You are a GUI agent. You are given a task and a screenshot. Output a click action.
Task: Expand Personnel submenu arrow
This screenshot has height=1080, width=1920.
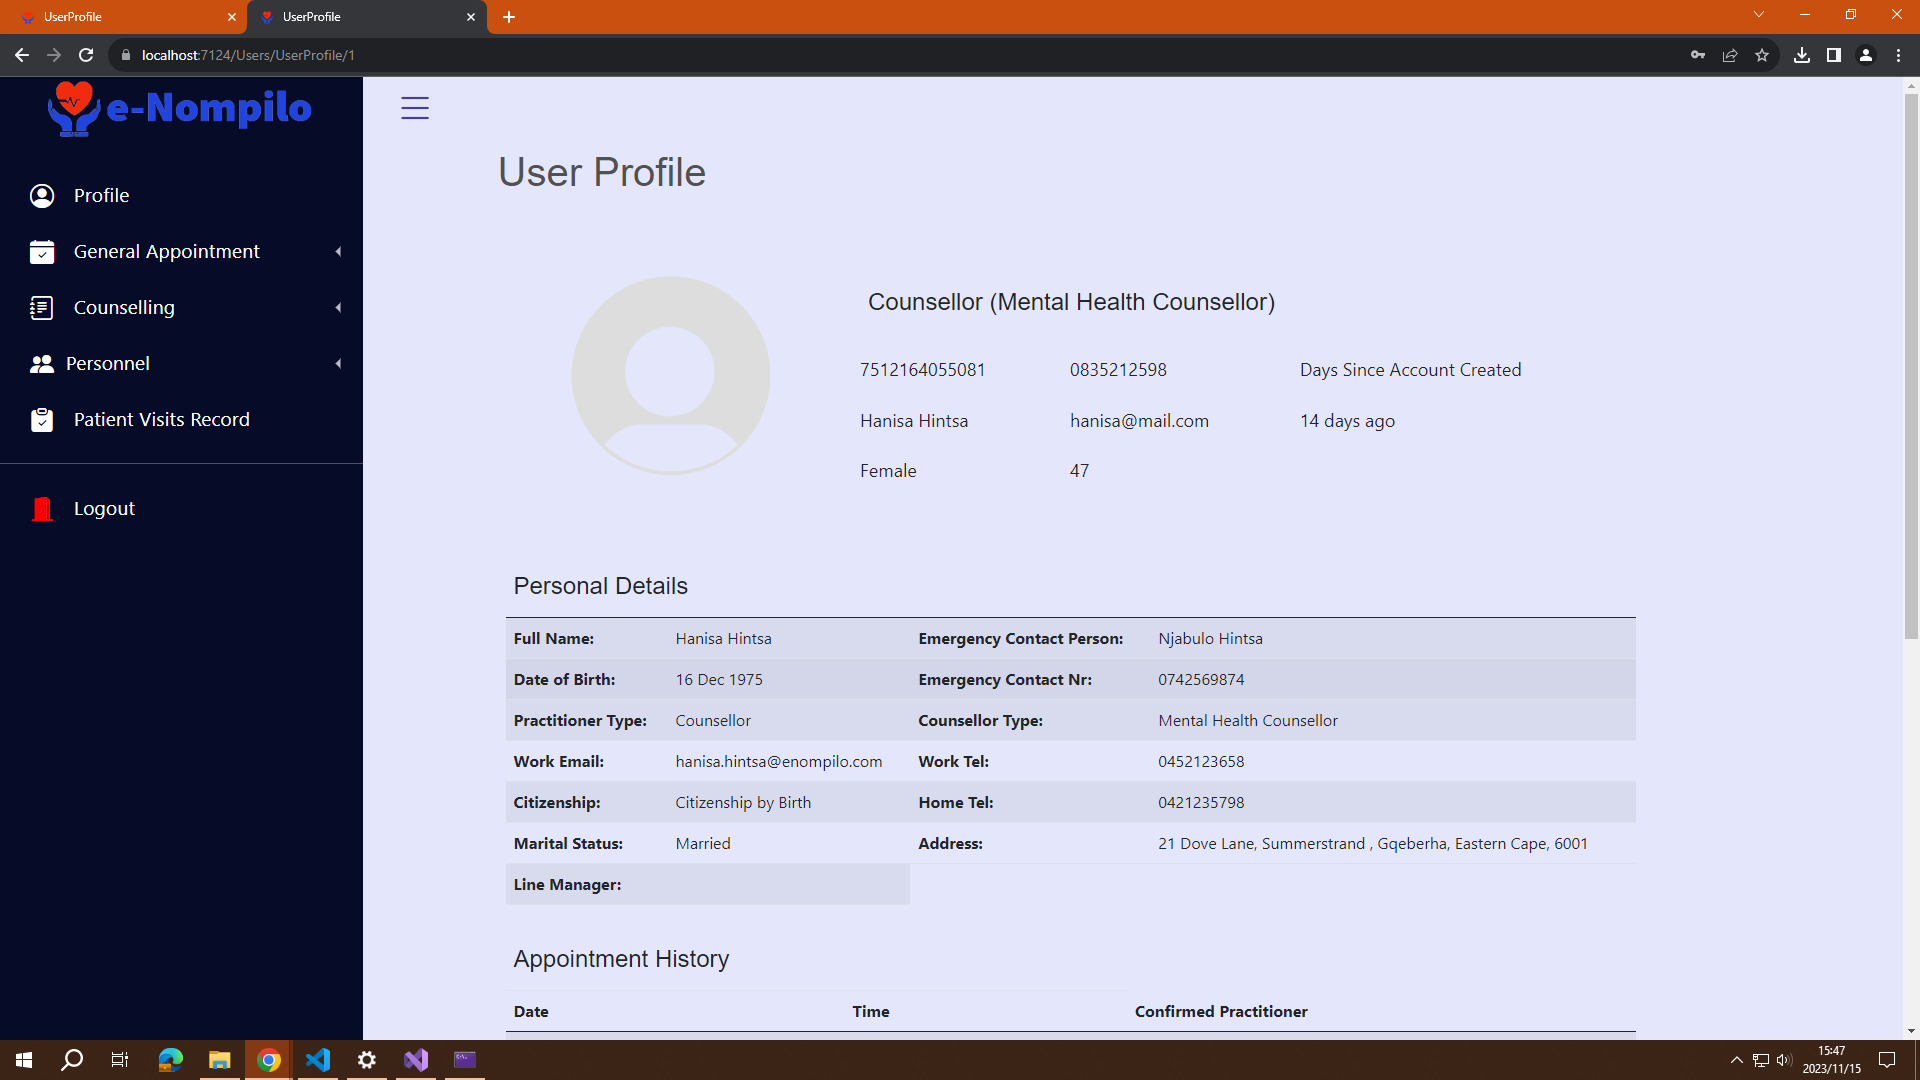point(338,364)
